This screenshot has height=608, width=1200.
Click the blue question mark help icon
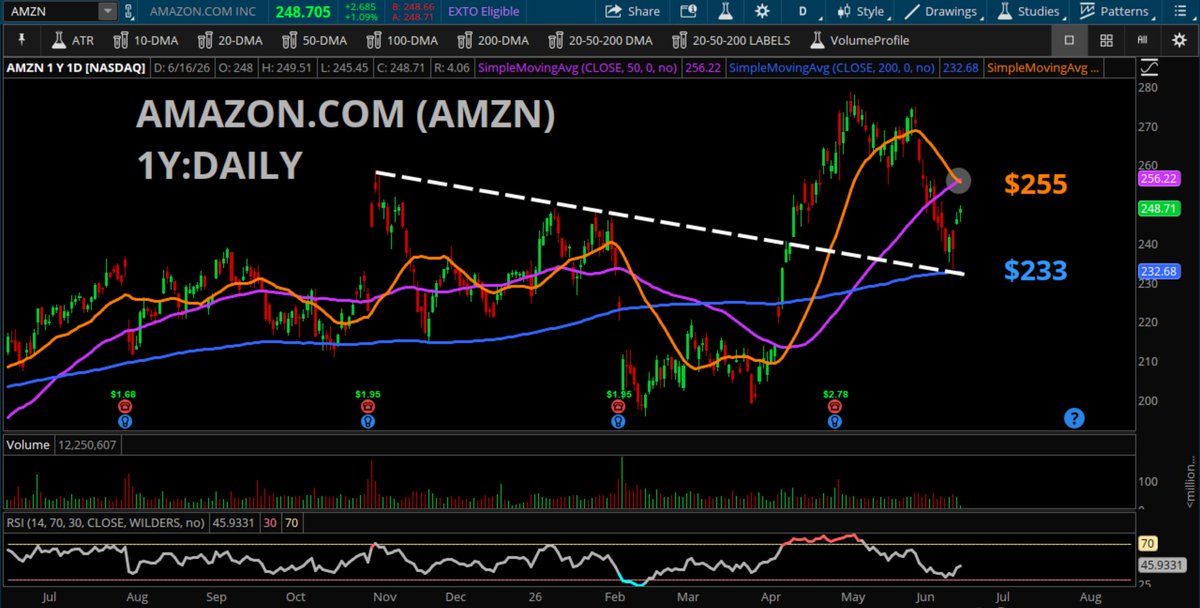click(1074, 418)
